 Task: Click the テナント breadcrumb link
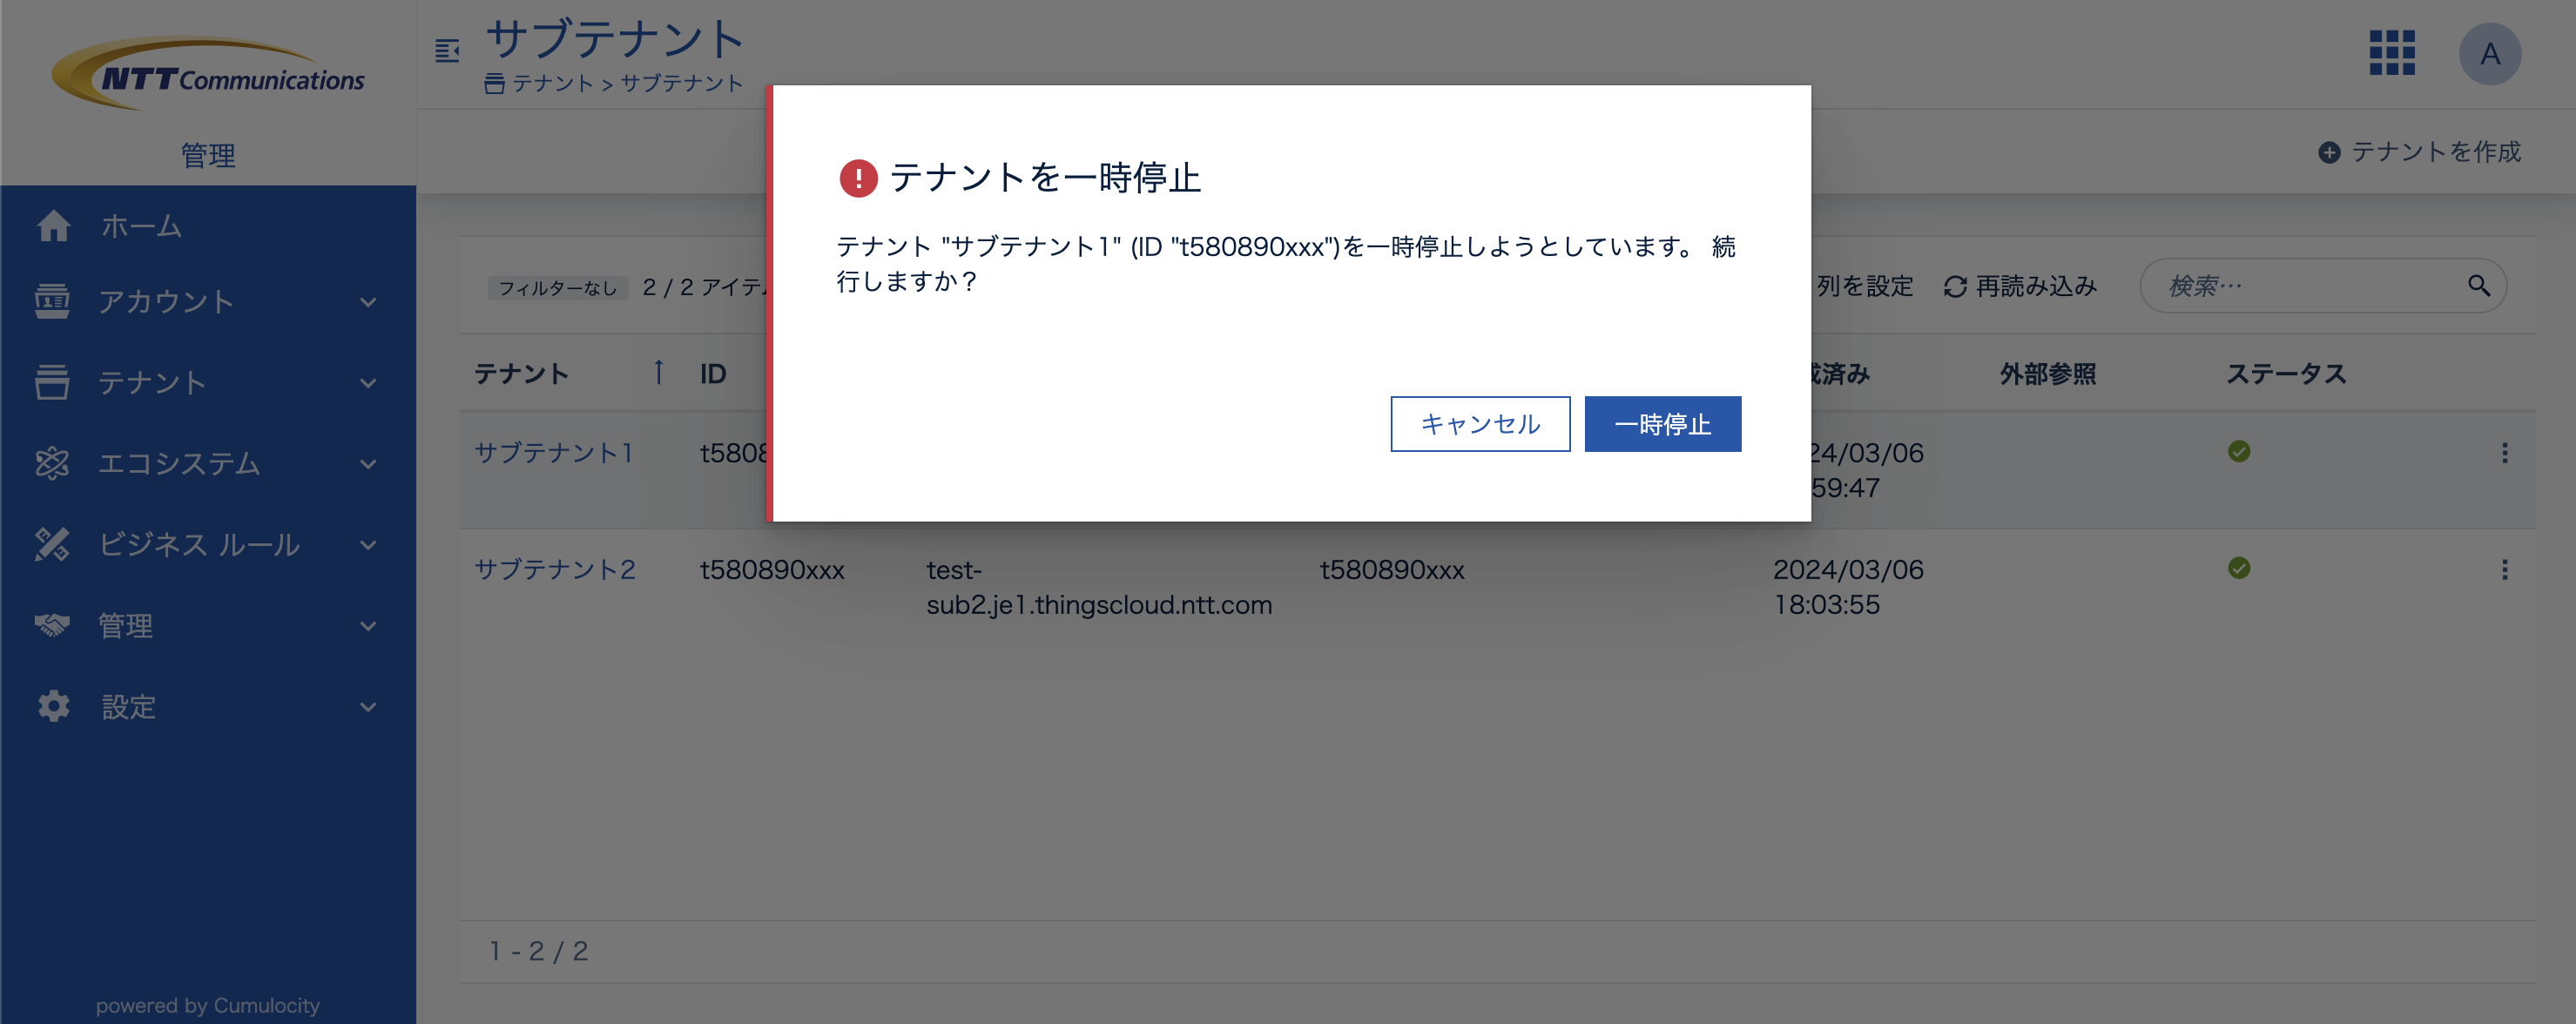553,83
